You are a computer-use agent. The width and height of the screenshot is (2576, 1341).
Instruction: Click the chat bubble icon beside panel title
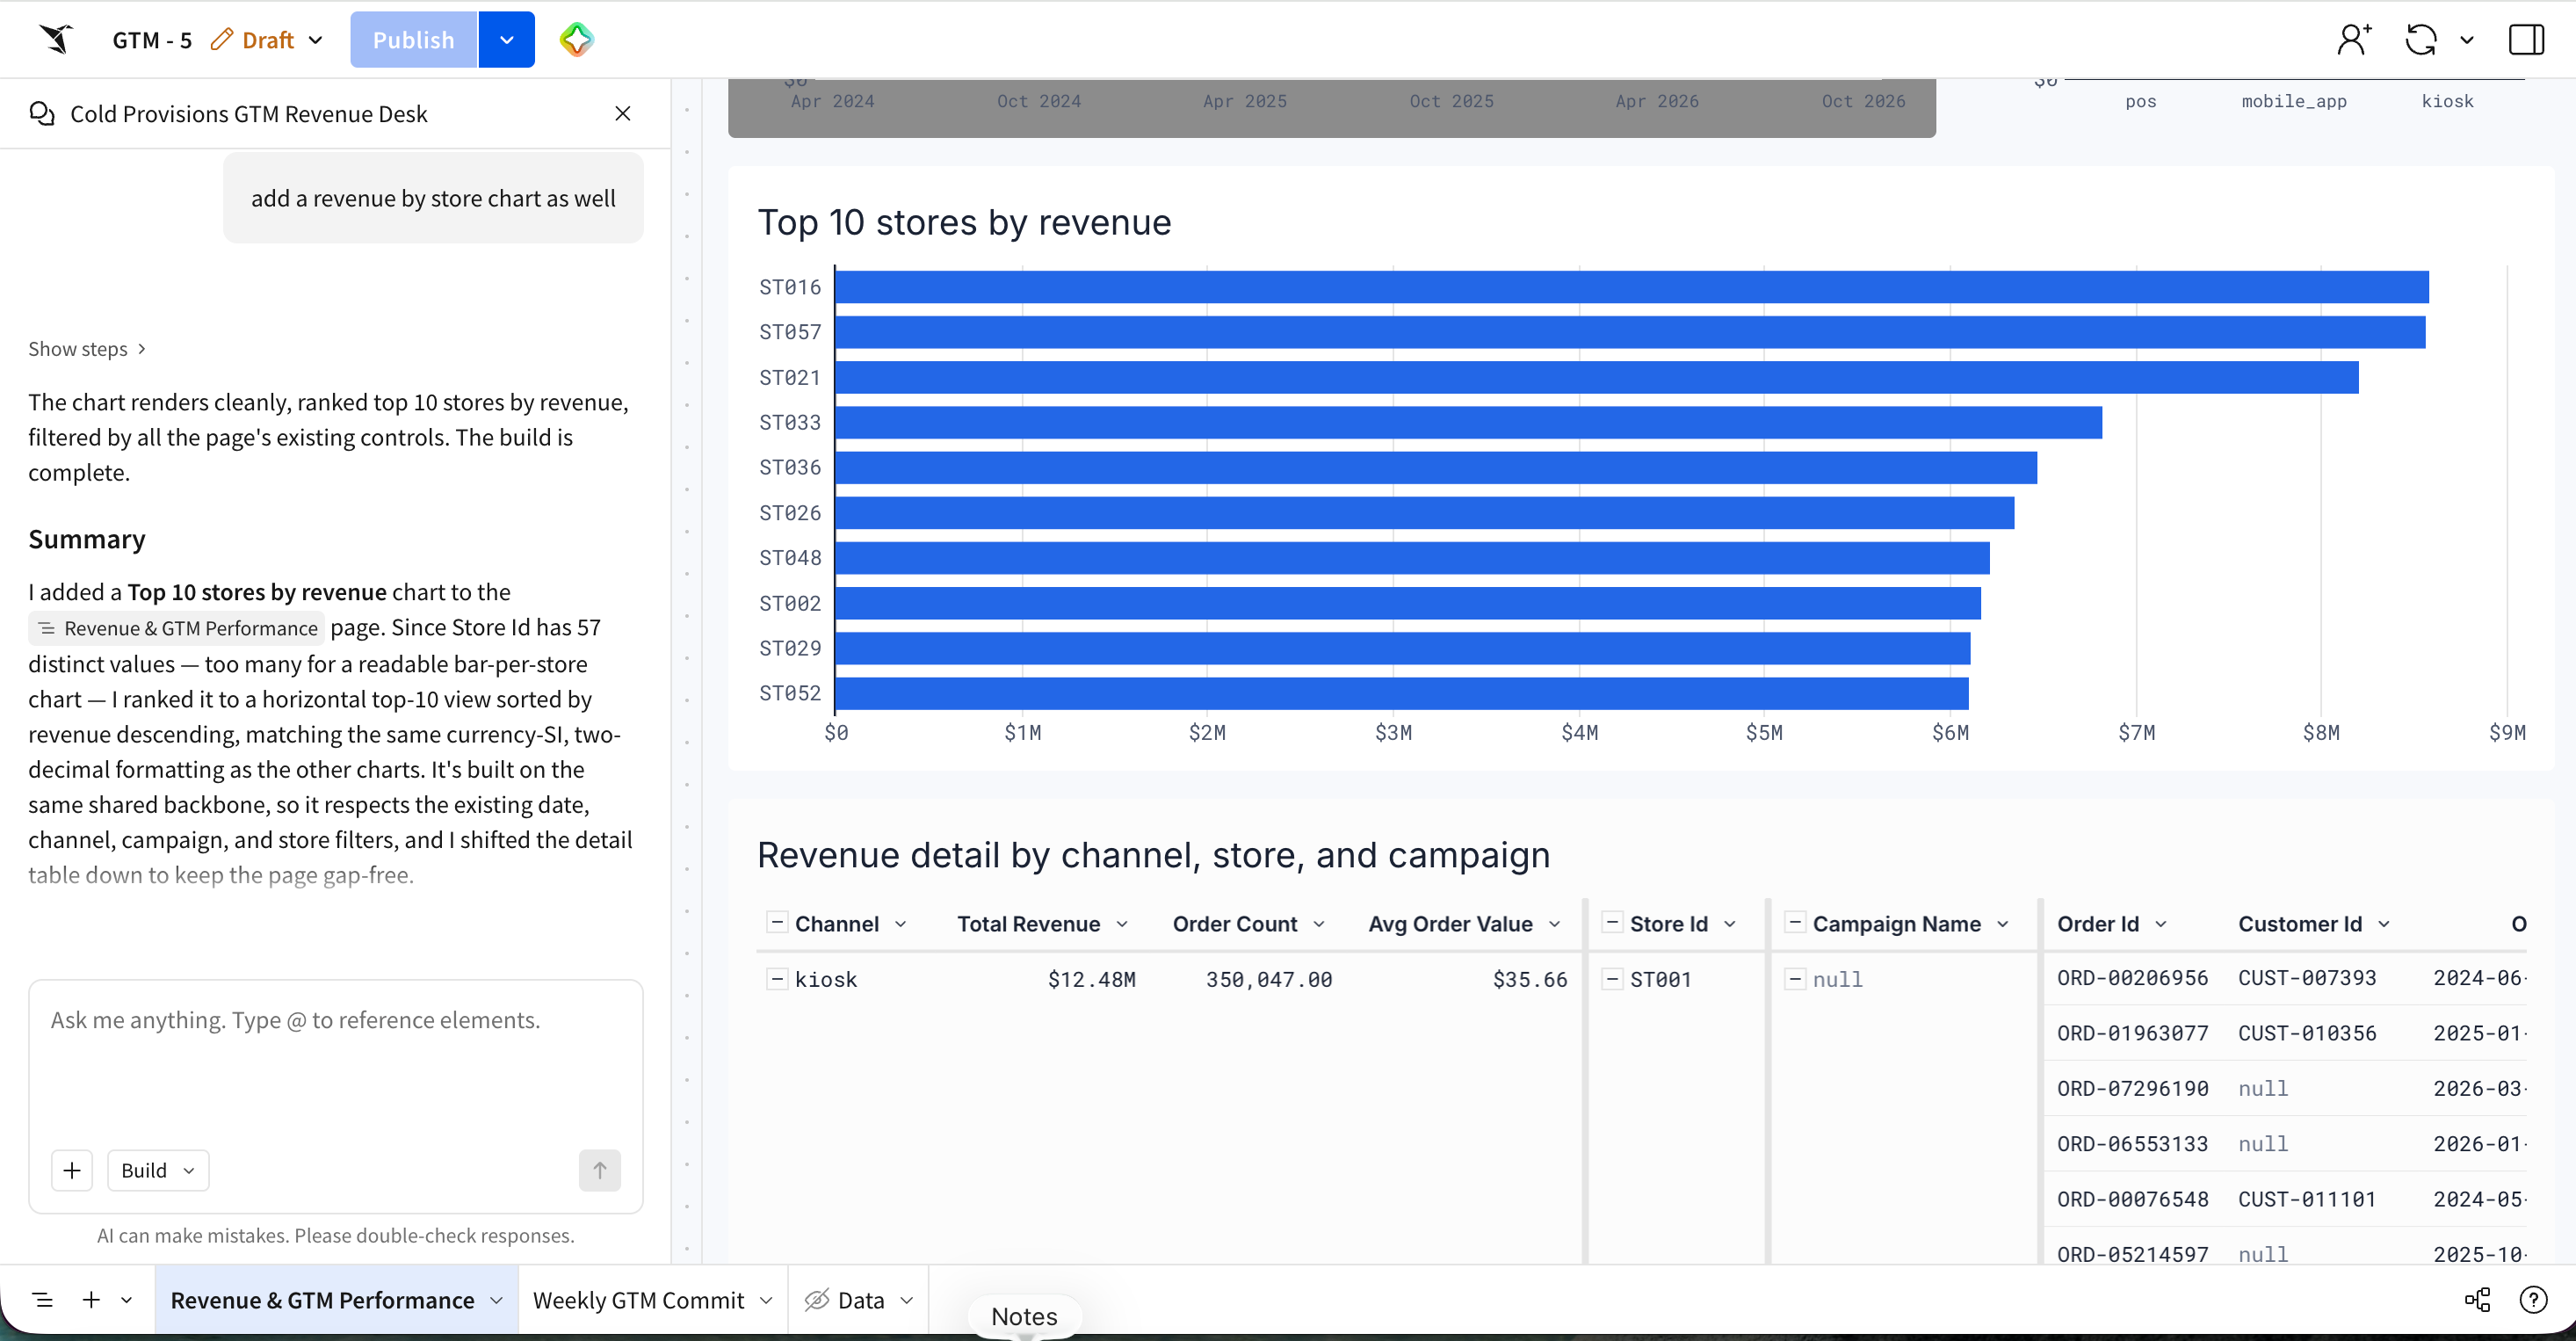[x=42, y=113]
